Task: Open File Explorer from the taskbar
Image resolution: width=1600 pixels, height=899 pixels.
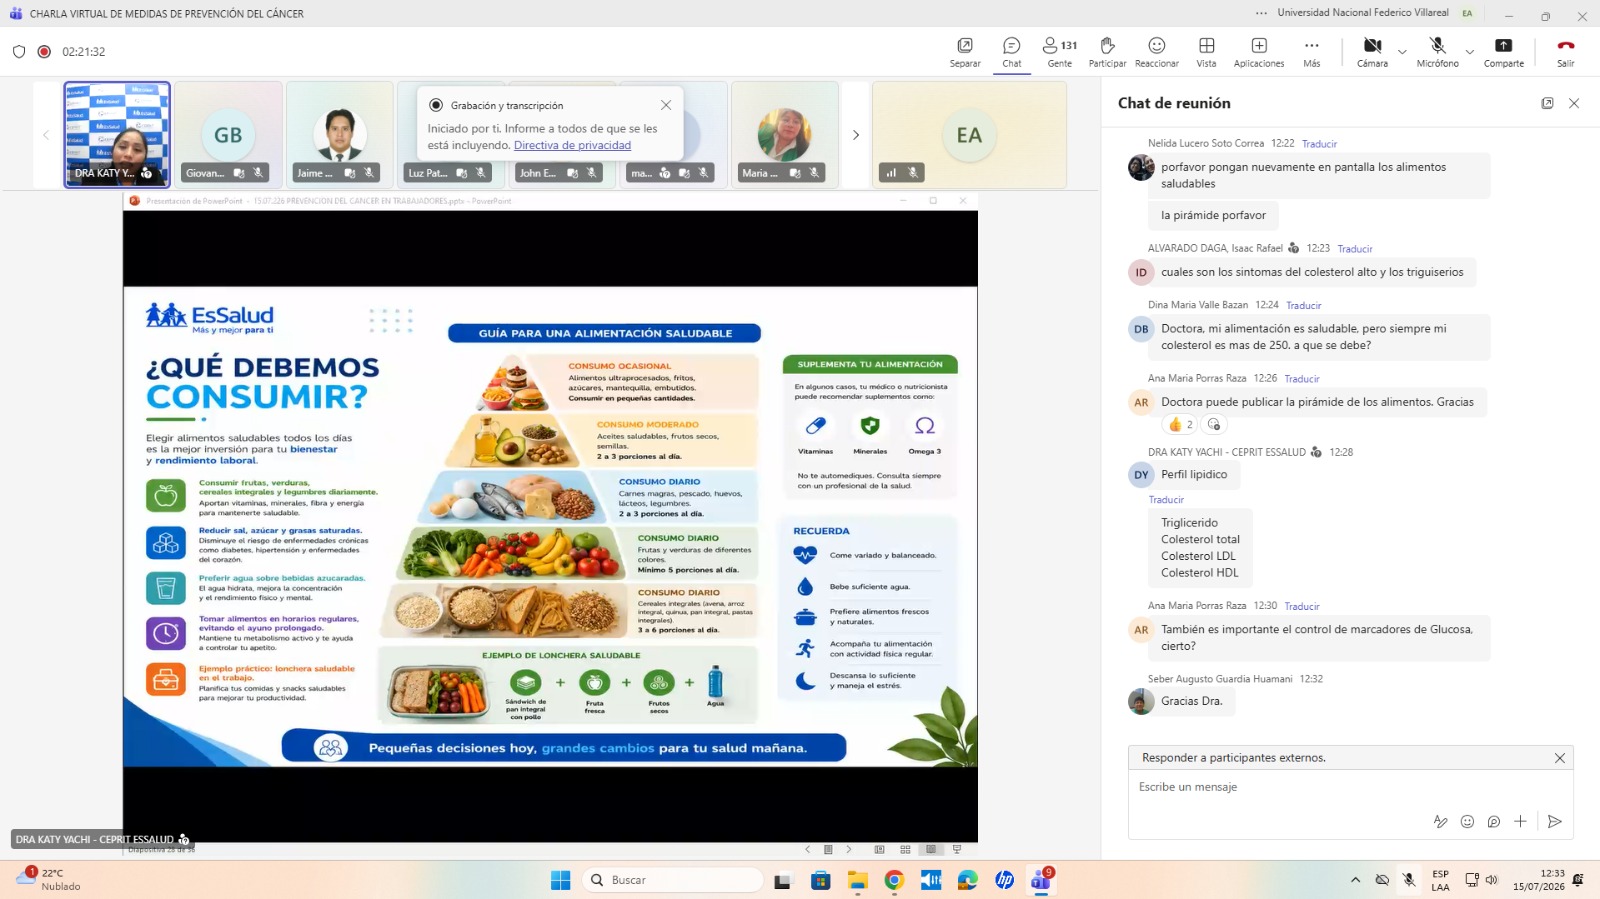Action: pos(857,880)
